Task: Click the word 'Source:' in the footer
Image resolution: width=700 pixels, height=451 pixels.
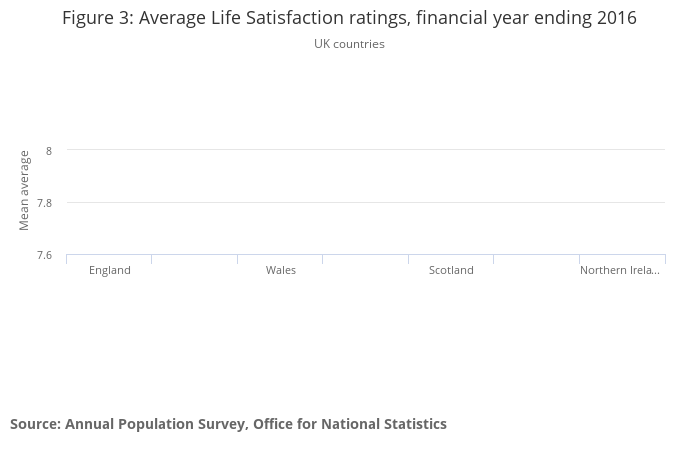Action: [x=36, y=424]
